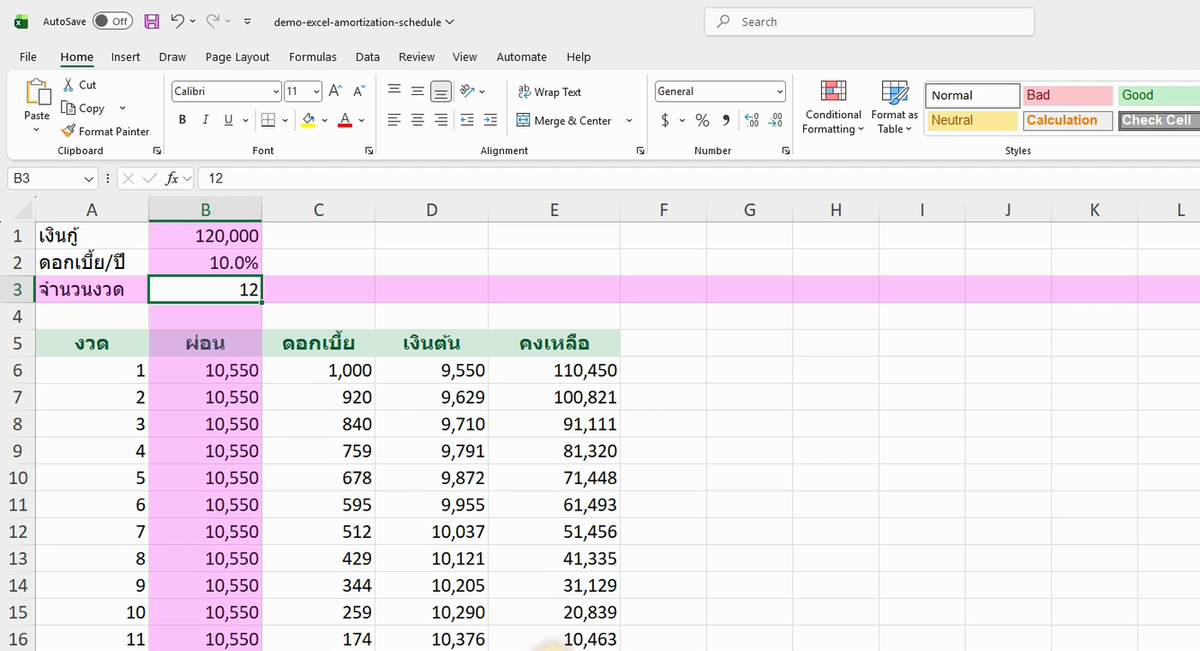Open the Customize Quick Access Toolbar dropdown
The height and width of the screenshot is (651, 1200).
click(248, 21)
